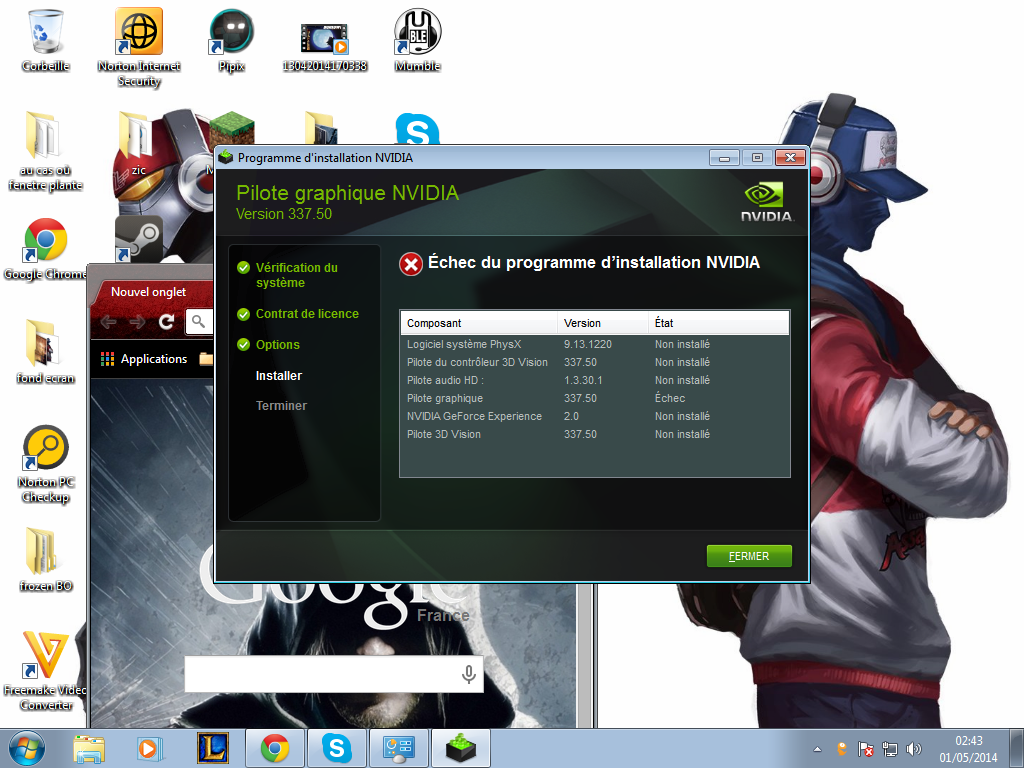This screenshot has width=1024, height=768.
Task: Select the zic folder on the desktop
Action: coord(136,144)
